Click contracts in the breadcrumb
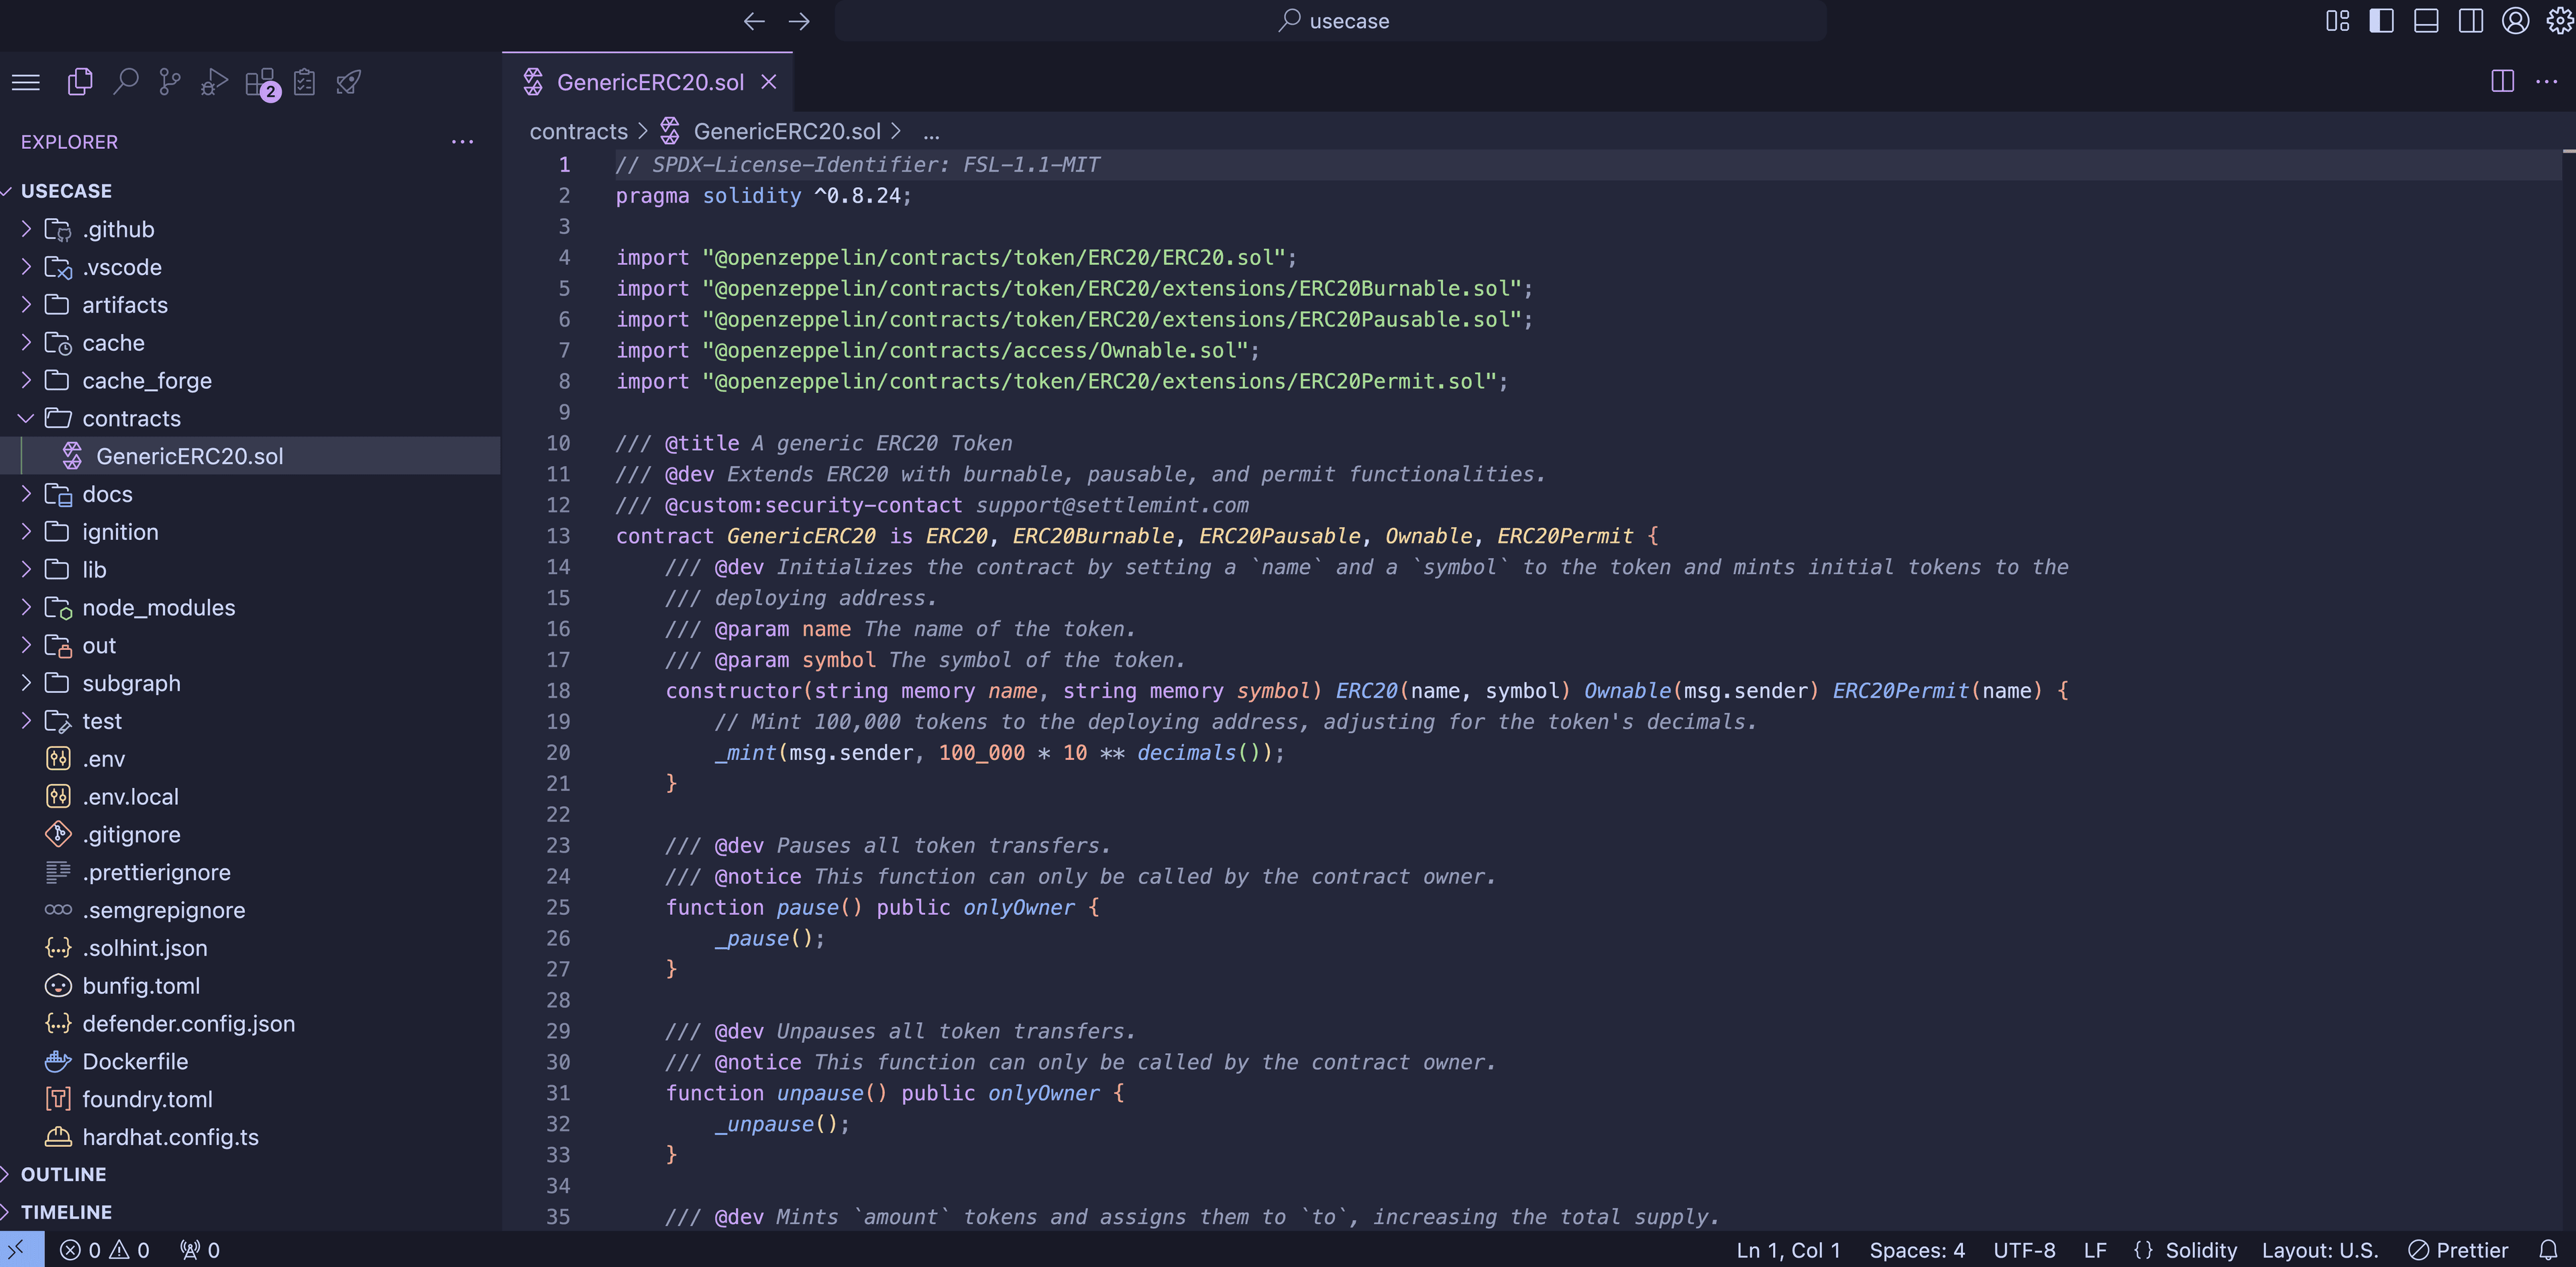The image size is (2576, 1267). [x=578, y=132]
